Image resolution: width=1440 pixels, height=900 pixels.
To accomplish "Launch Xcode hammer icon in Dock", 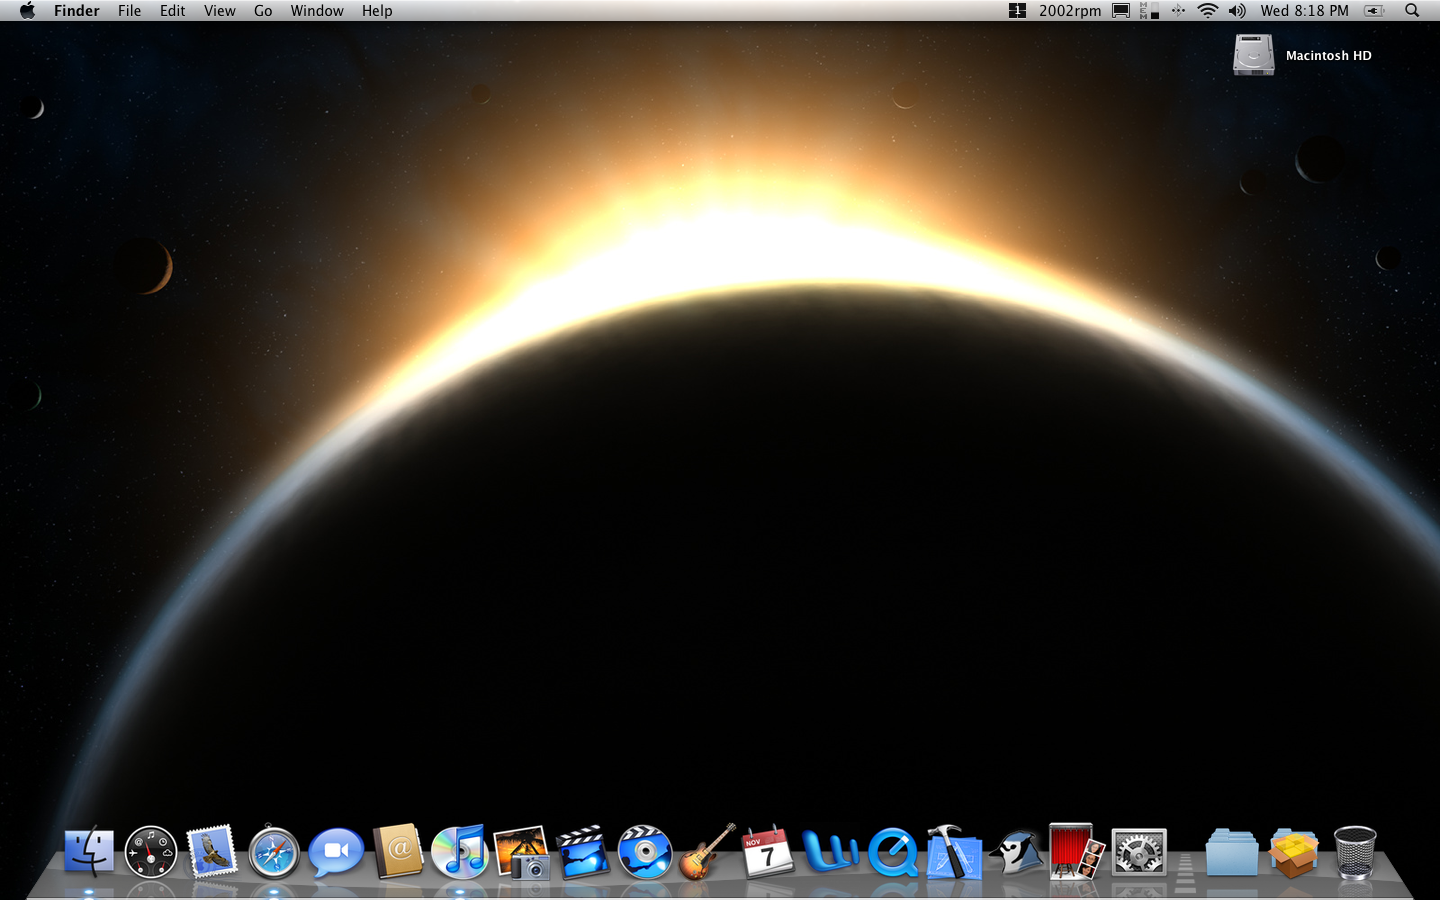I will click(x=954, y=852).
